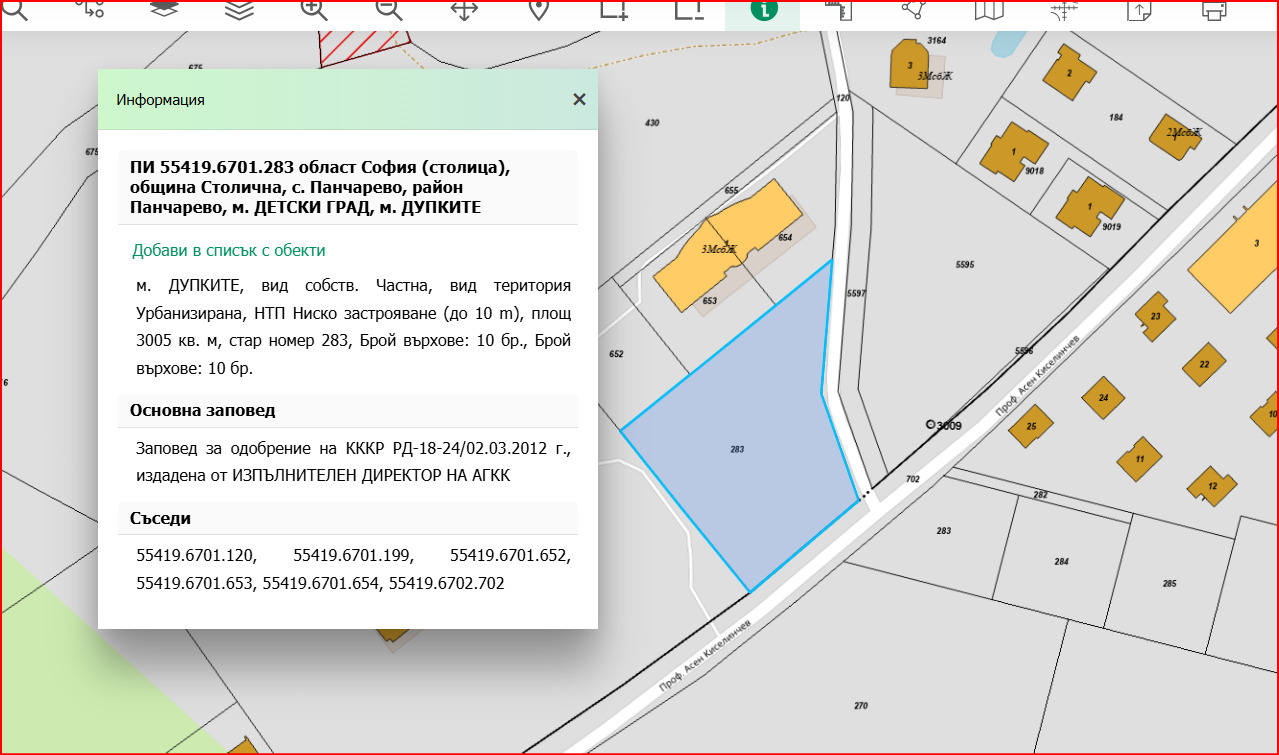Select the connected nodes polygon tool

point(912,10)
